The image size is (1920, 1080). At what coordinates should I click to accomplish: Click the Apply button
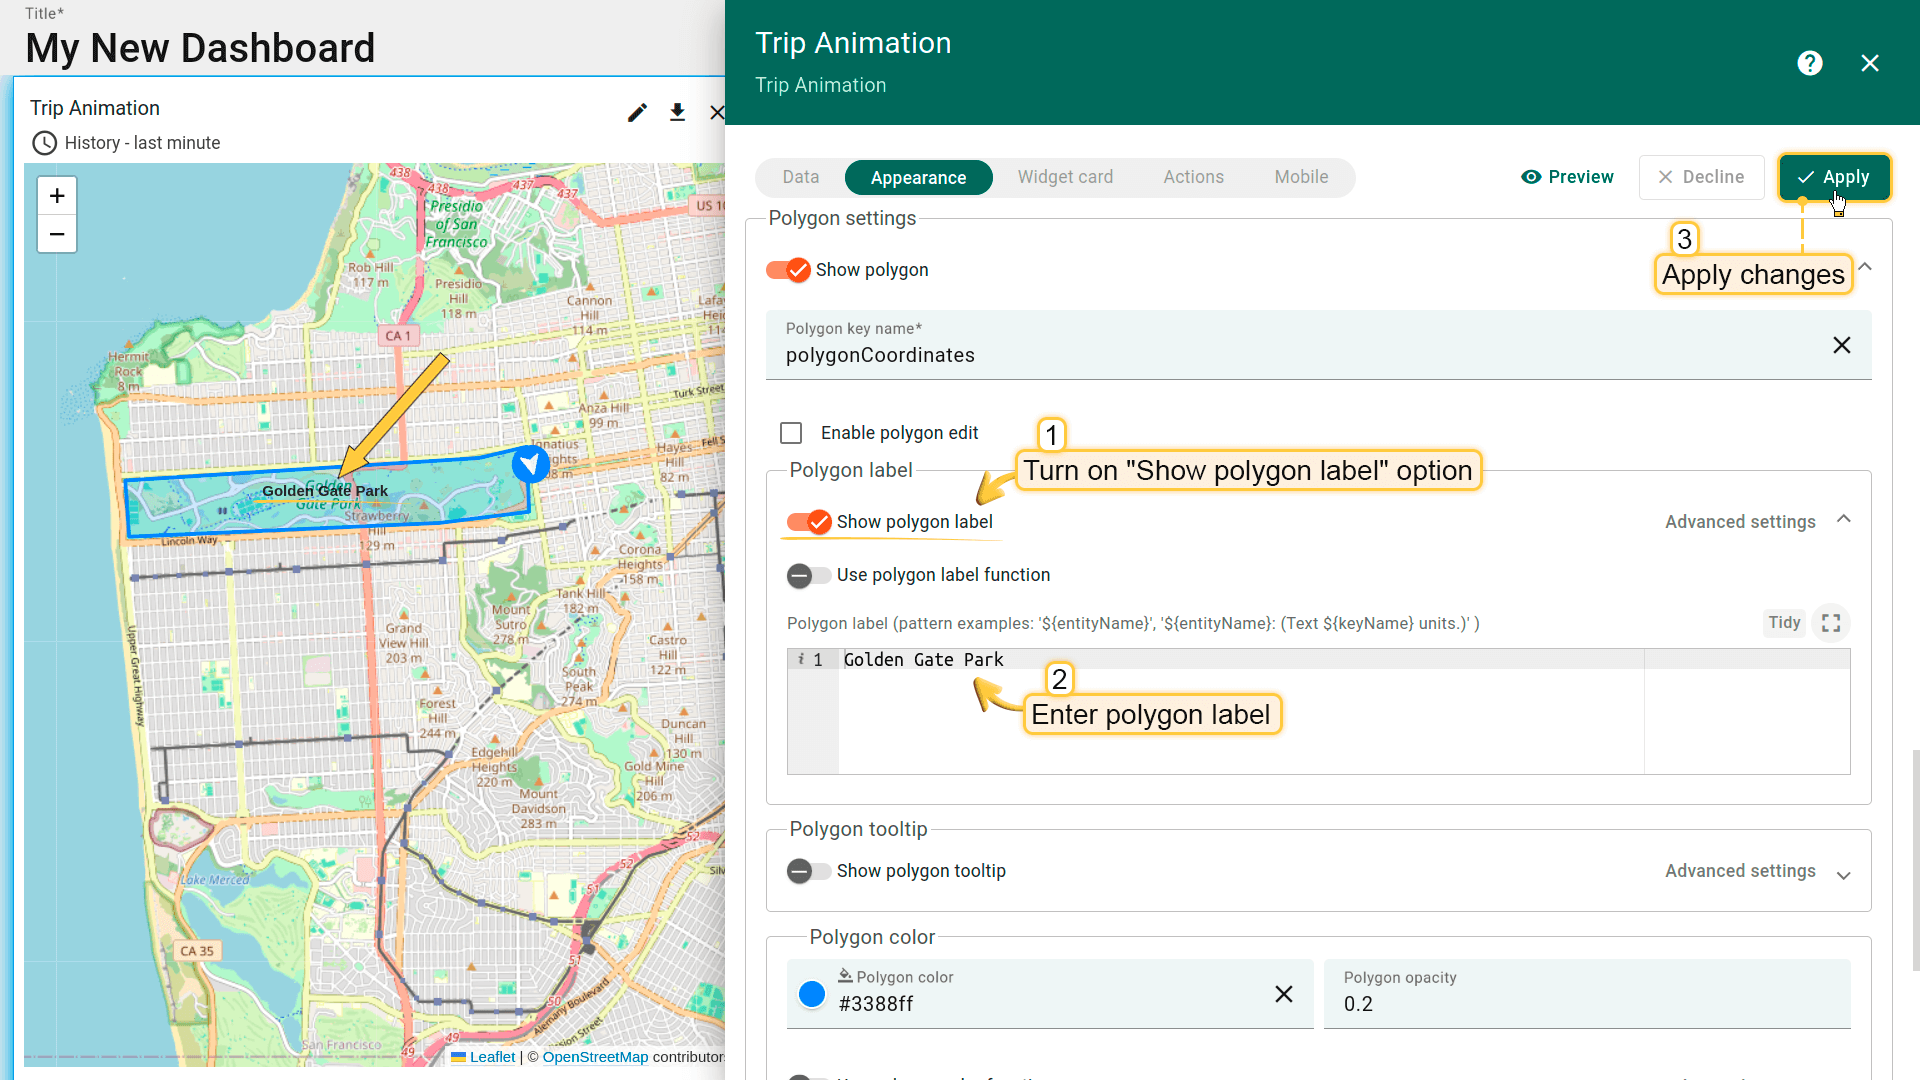click(x=1833, y=177)
